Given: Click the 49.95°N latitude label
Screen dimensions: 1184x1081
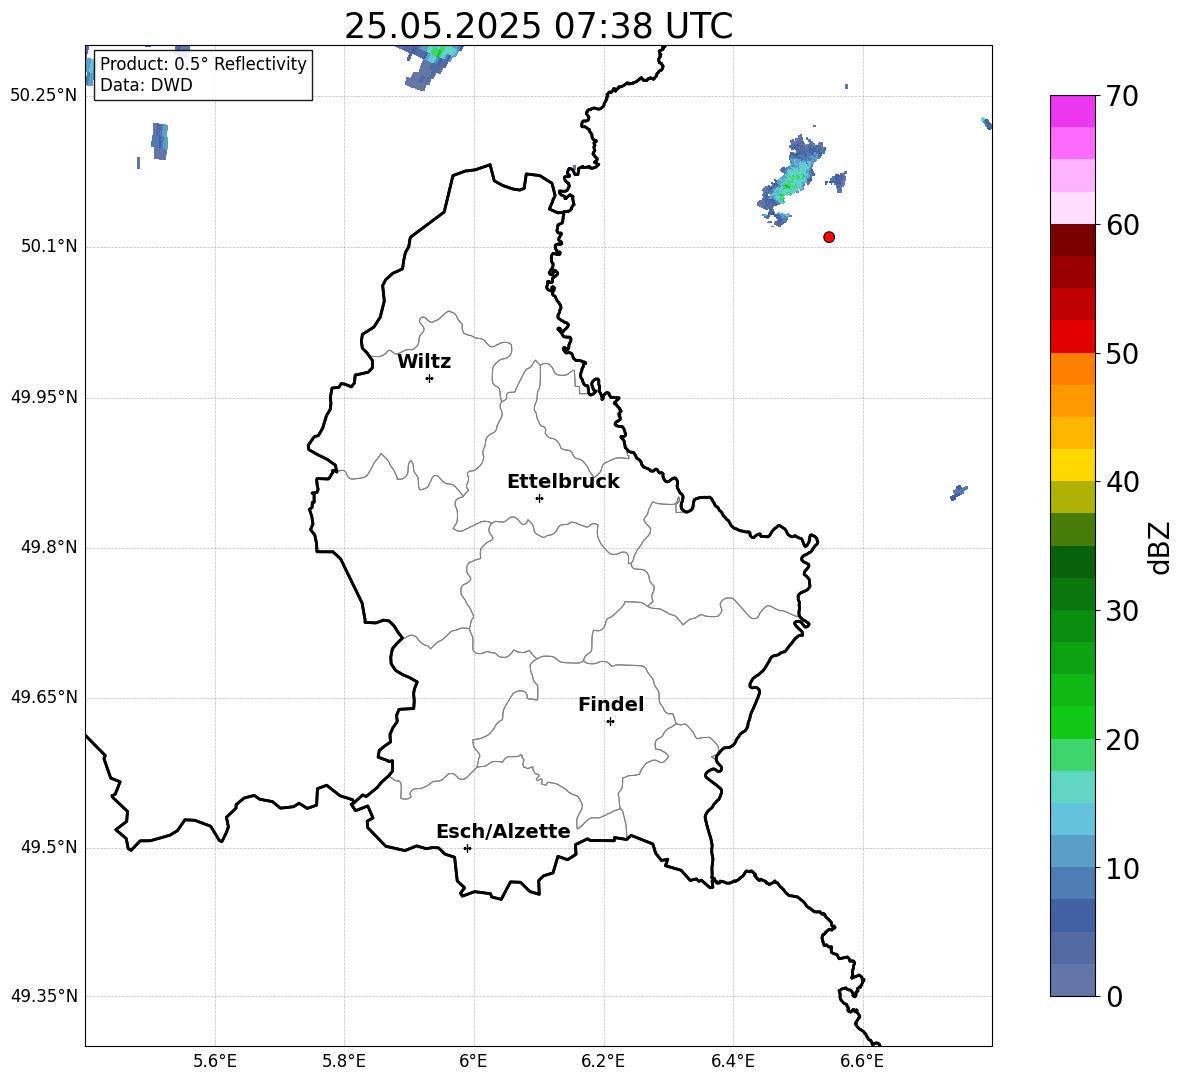Looking at the screenshot, I should pos(44,397).
